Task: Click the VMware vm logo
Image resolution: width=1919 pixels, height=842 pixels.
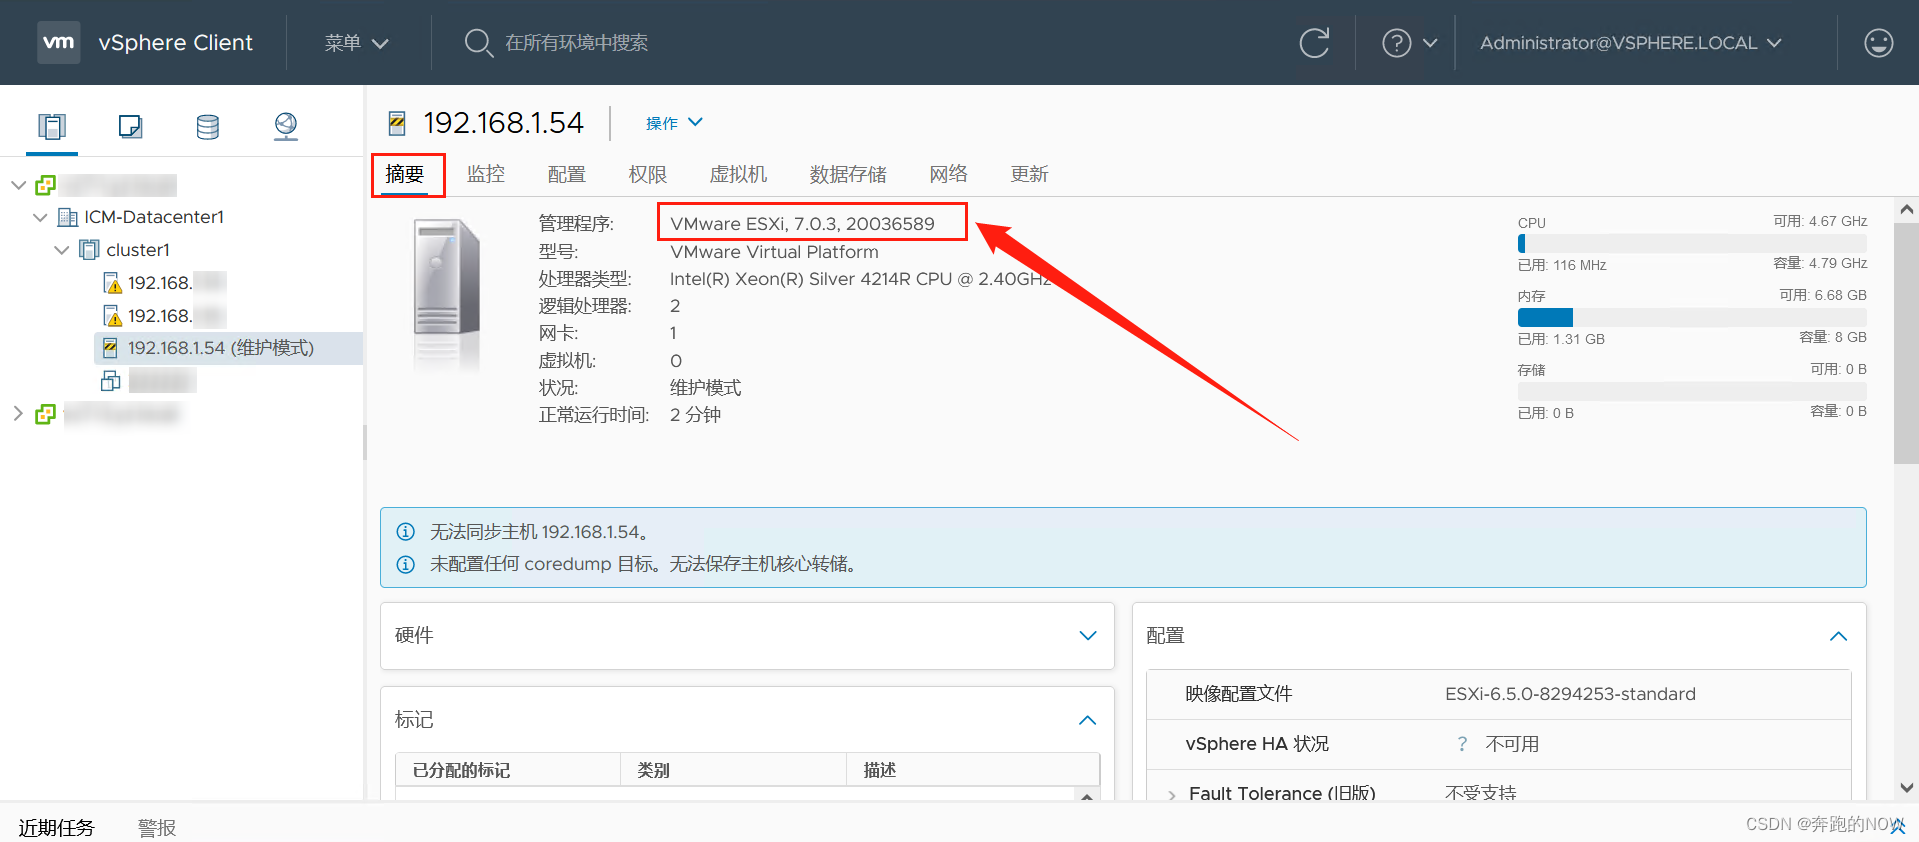Action: [59, 42]
